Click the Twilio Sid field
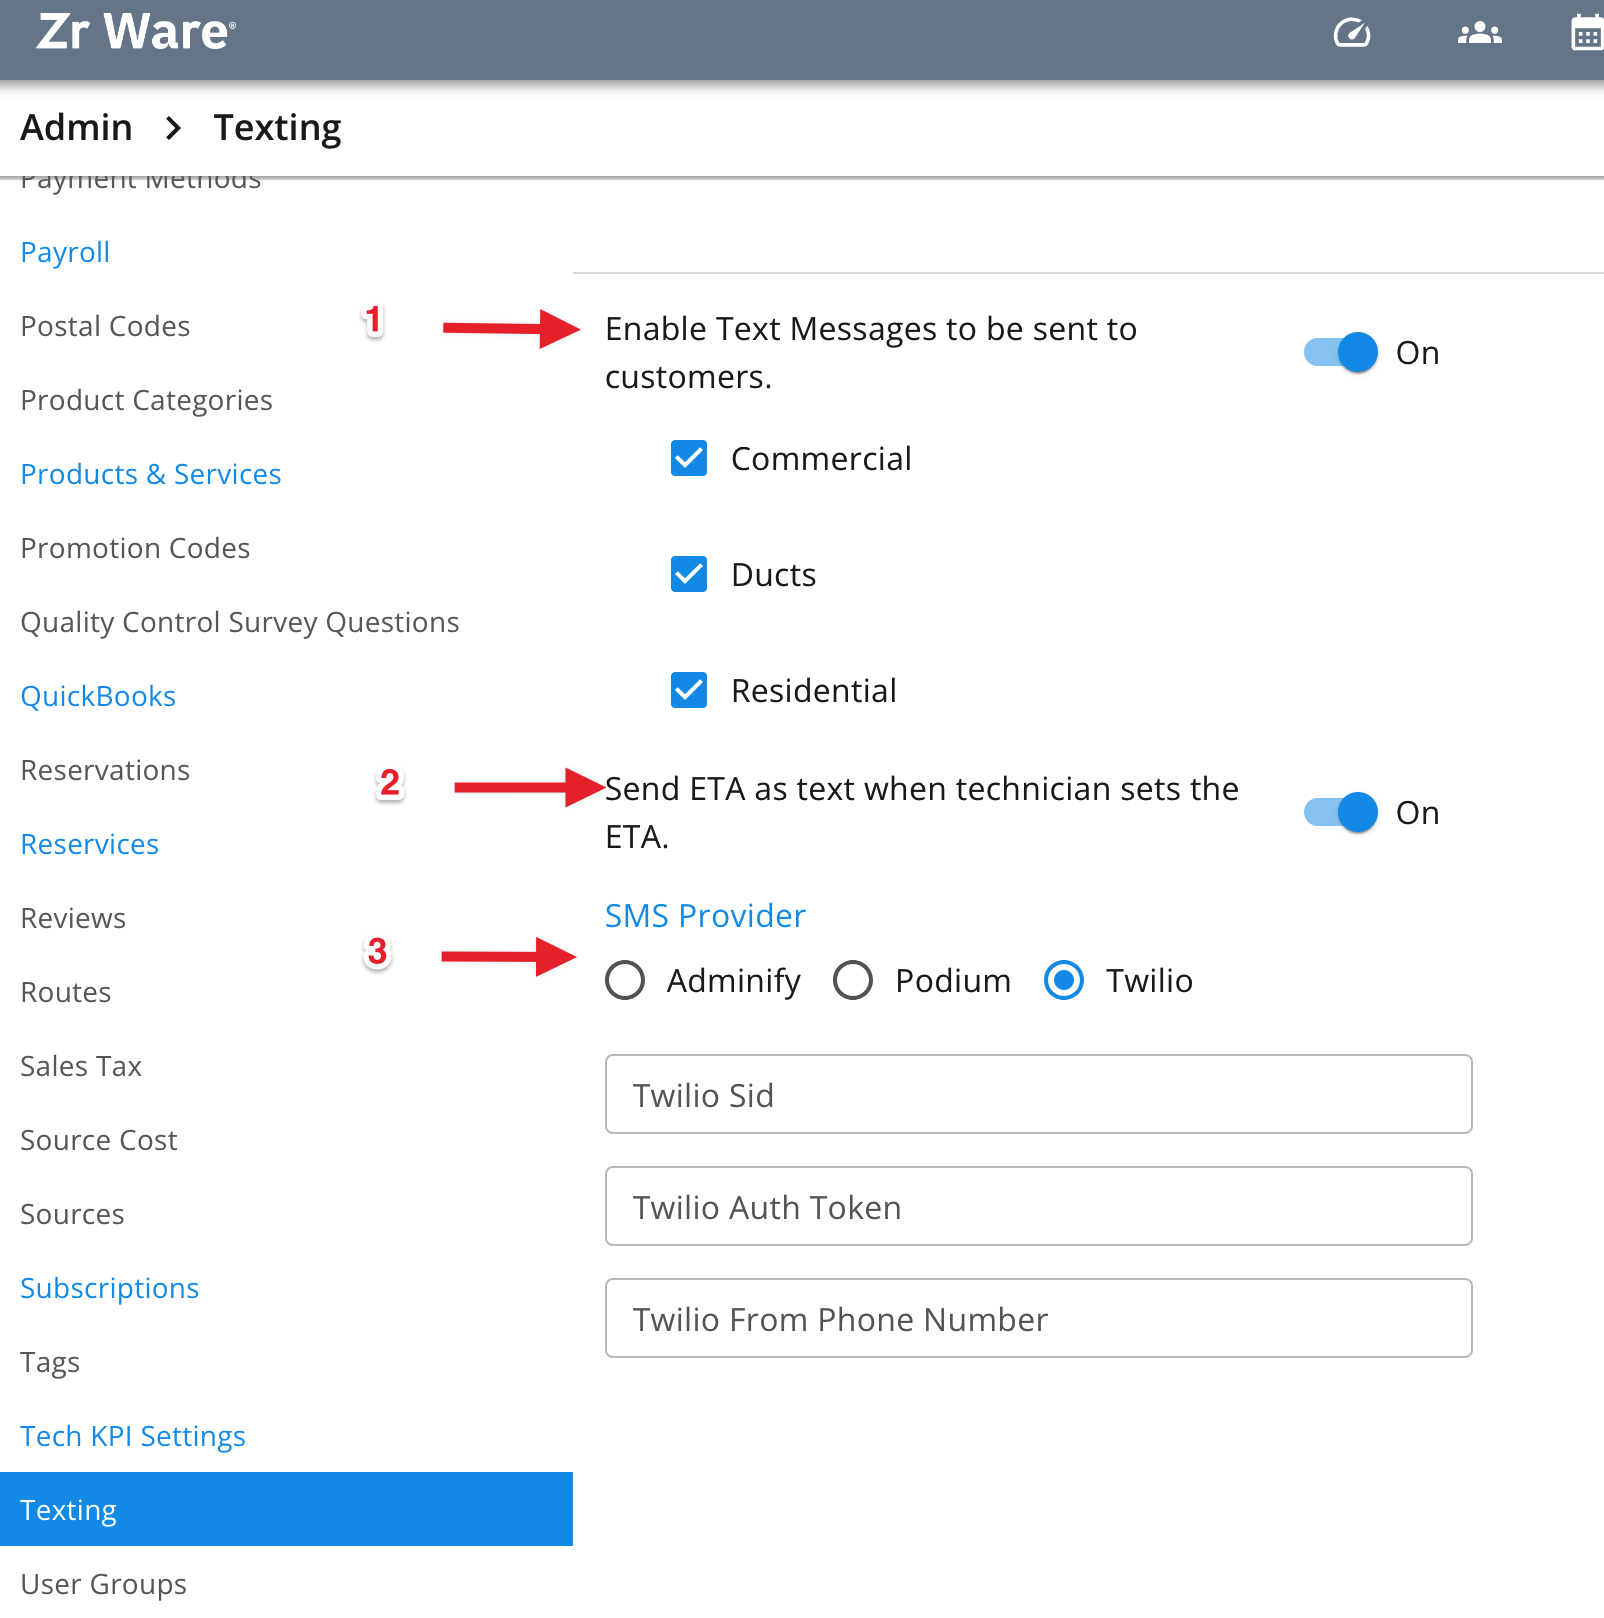Viewport: 1604px width, 1618px height. point(1038,1094)
